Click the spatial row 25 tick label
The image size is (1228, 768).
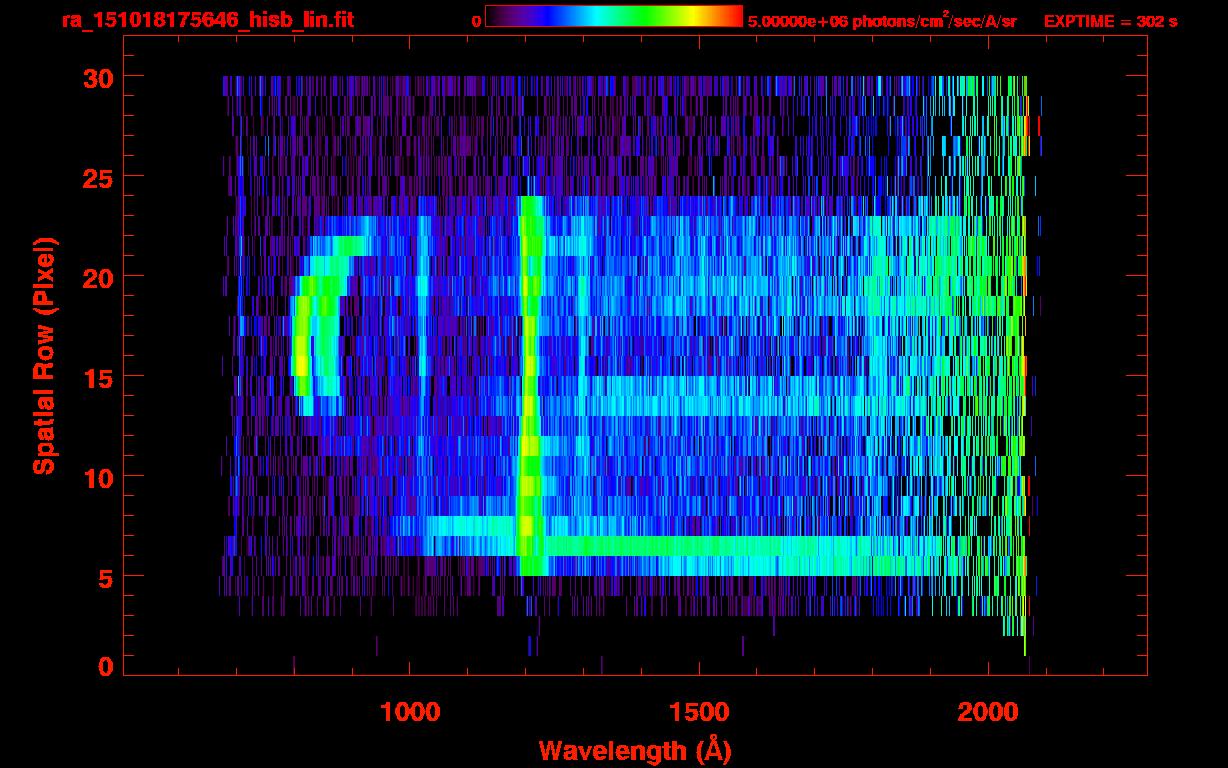click(x=97, y=177)
